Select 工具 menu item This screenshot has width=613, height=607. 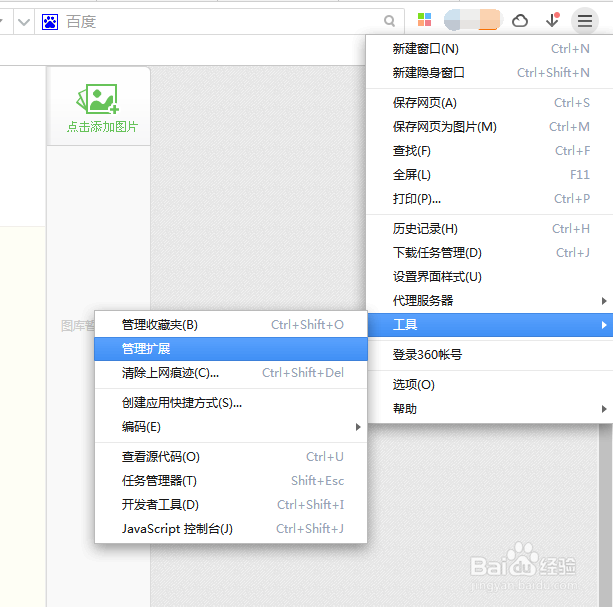click(490, 325)
